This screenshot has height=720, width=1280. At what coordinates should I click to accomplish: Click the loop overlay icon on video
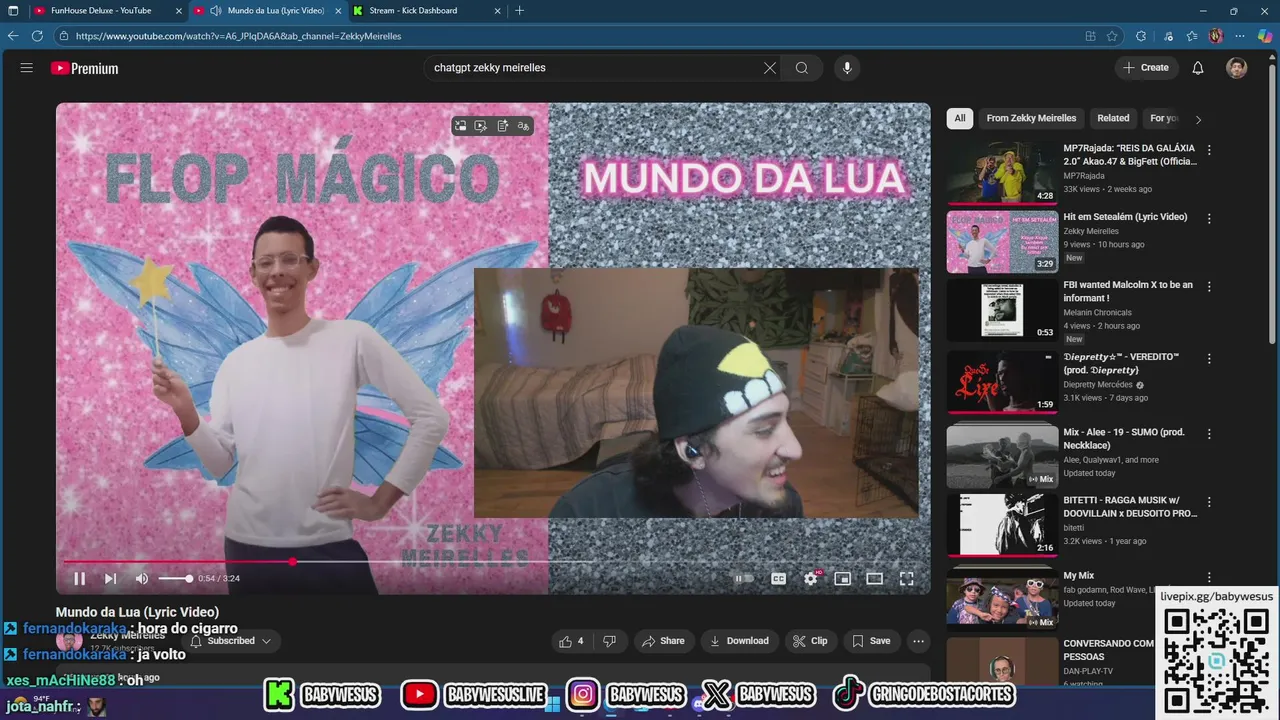click(x=460, y=126)
